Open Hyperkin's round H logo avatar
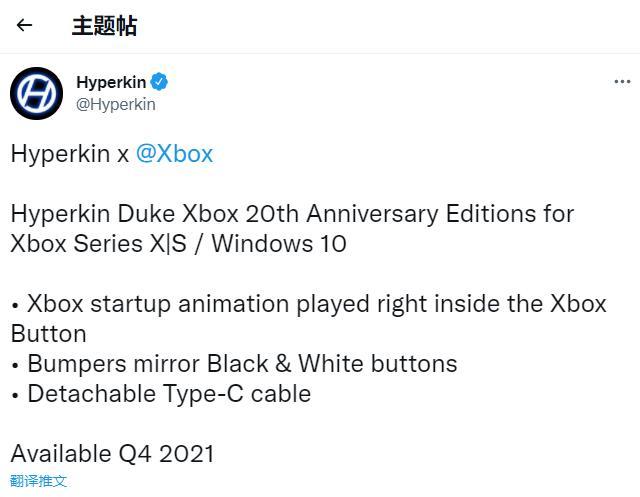The width and height of the screenshot is (640, 497). point(36,93)
